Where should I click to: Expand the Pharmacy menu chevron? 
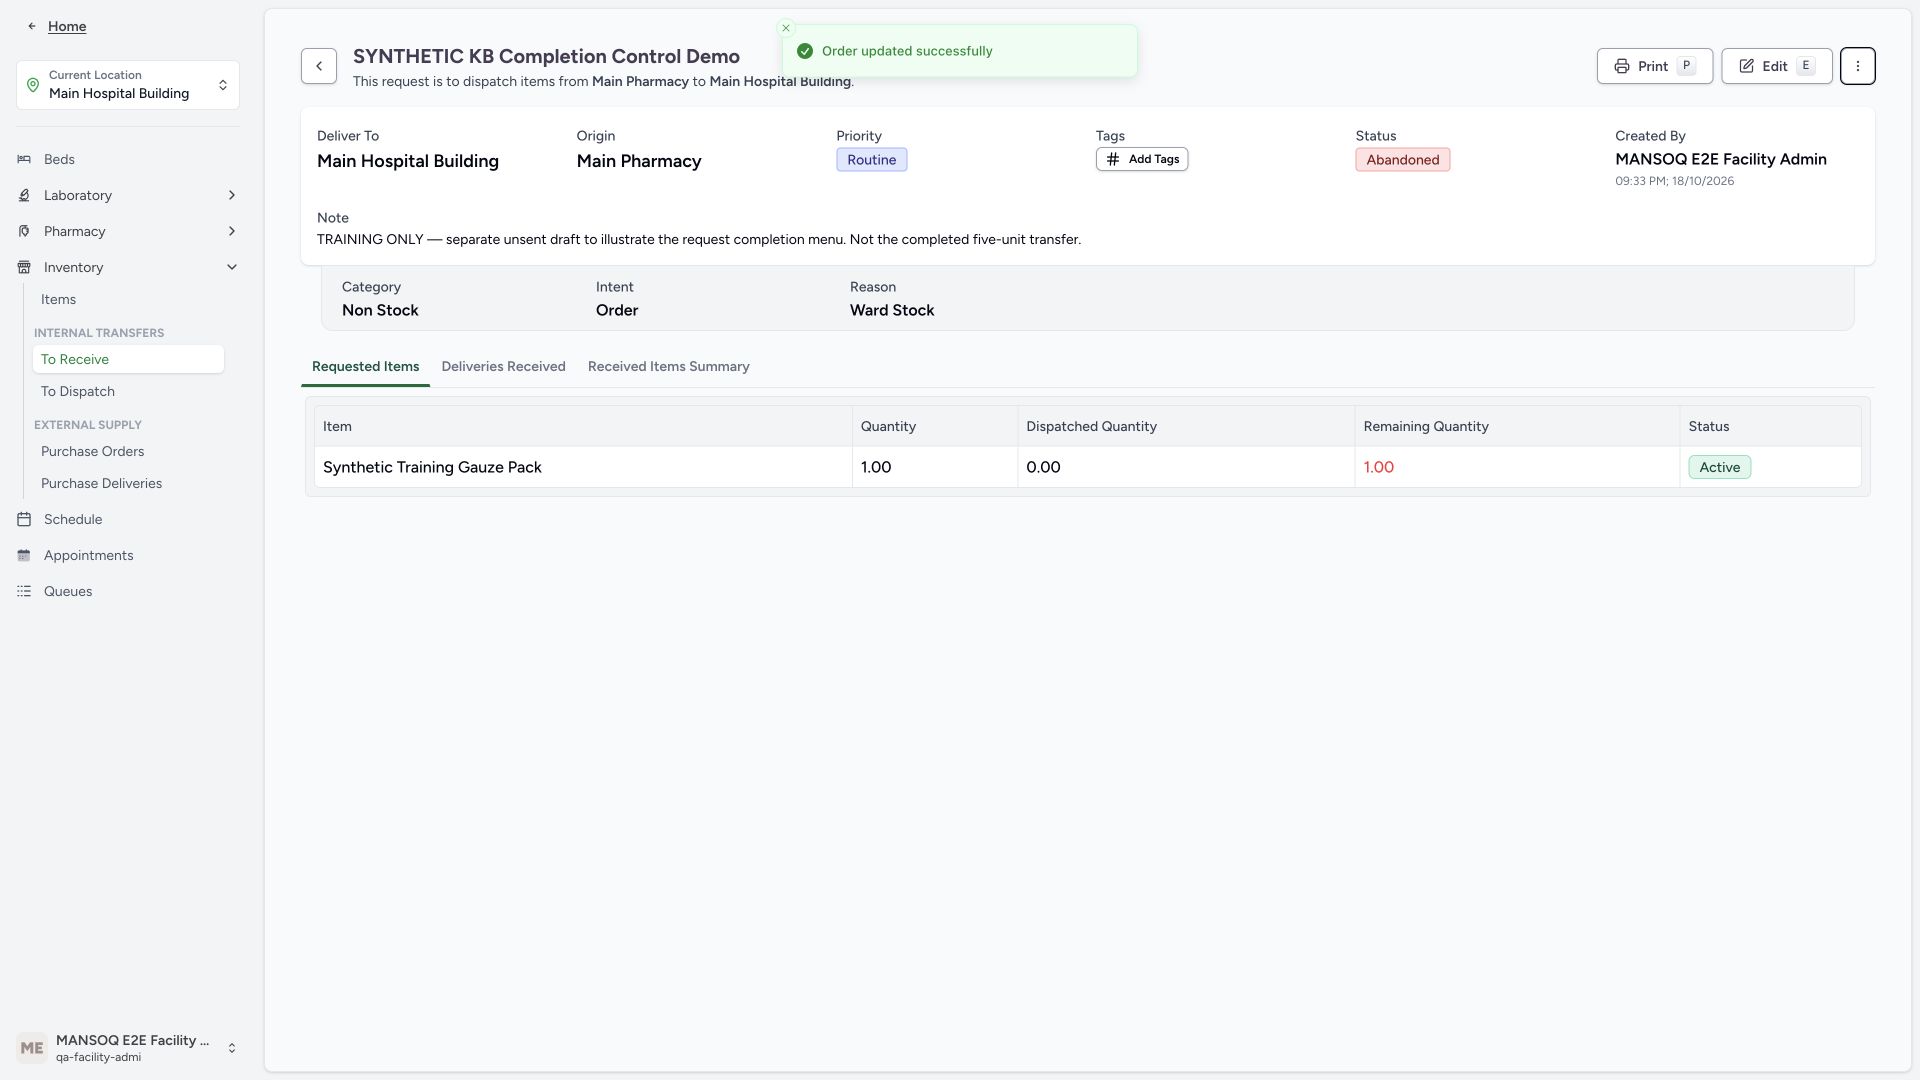click(232, 231)
